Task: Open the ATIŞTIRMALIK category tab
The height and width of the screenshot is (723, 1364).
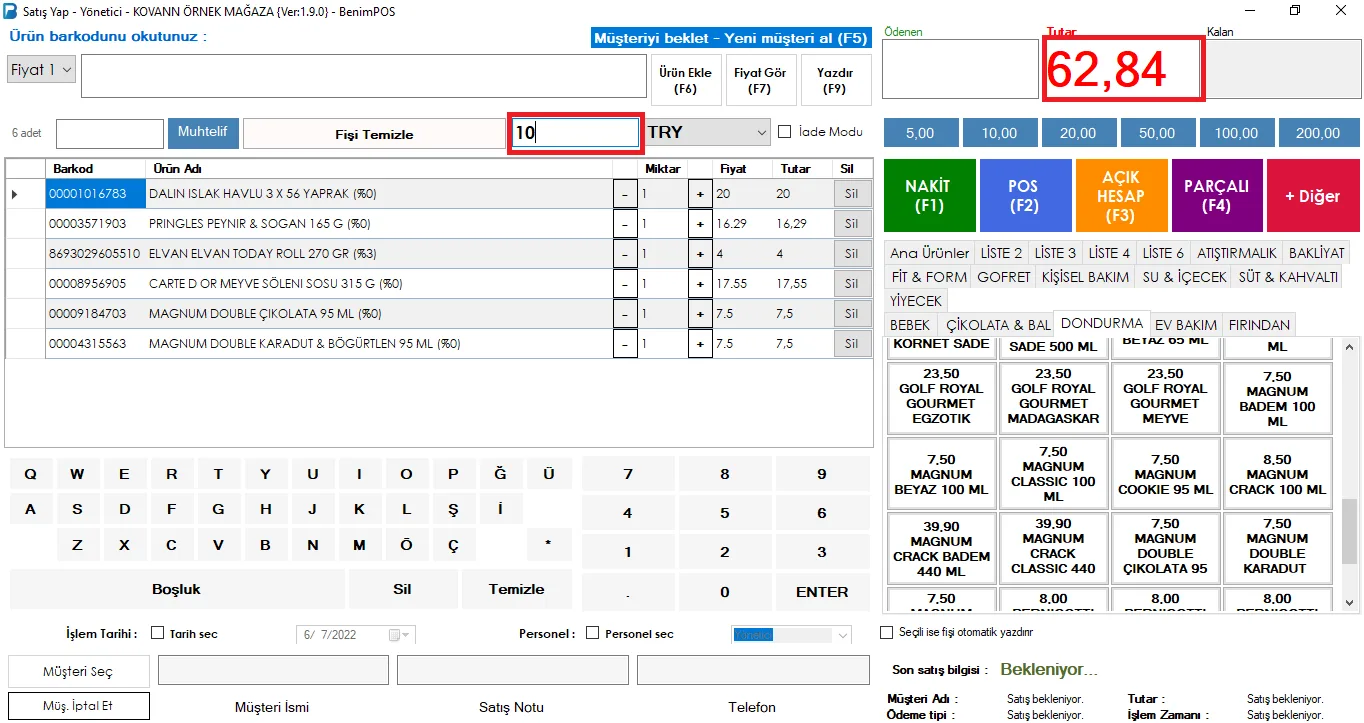Action: pyautogui.click(x=1236, y=253)
